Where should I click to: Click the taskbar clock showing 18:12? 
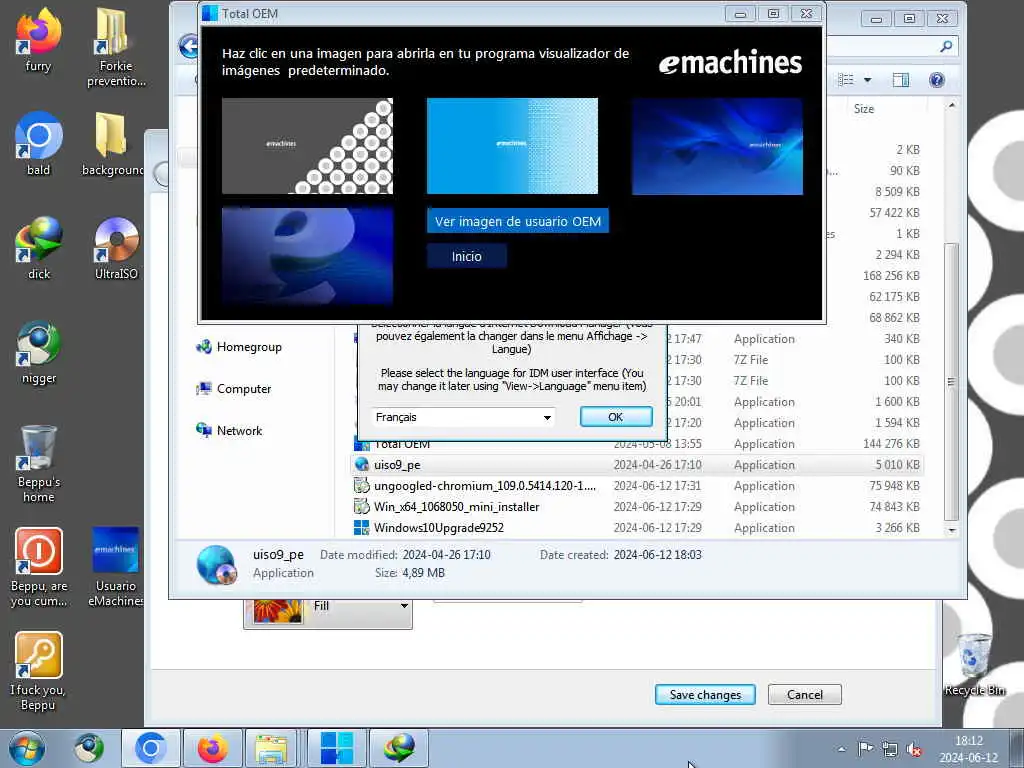click(969, 749)
